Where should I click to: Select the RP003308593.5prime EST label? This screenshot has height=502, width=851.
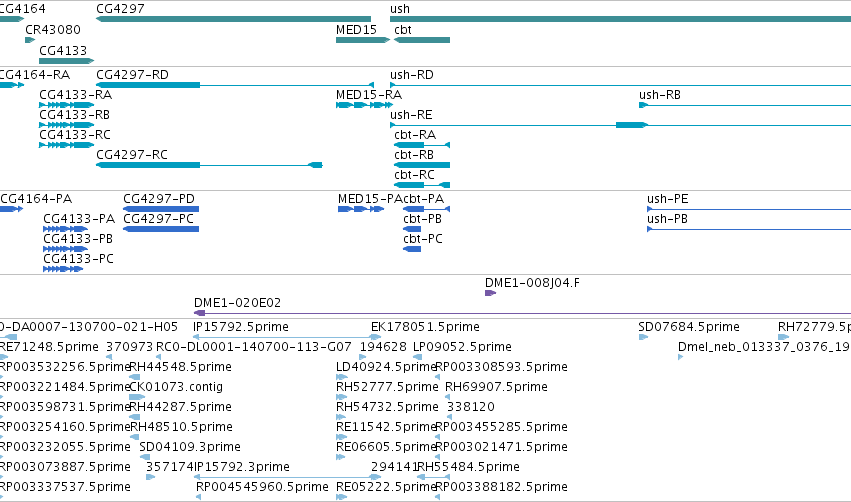click(x=501, y=367)
